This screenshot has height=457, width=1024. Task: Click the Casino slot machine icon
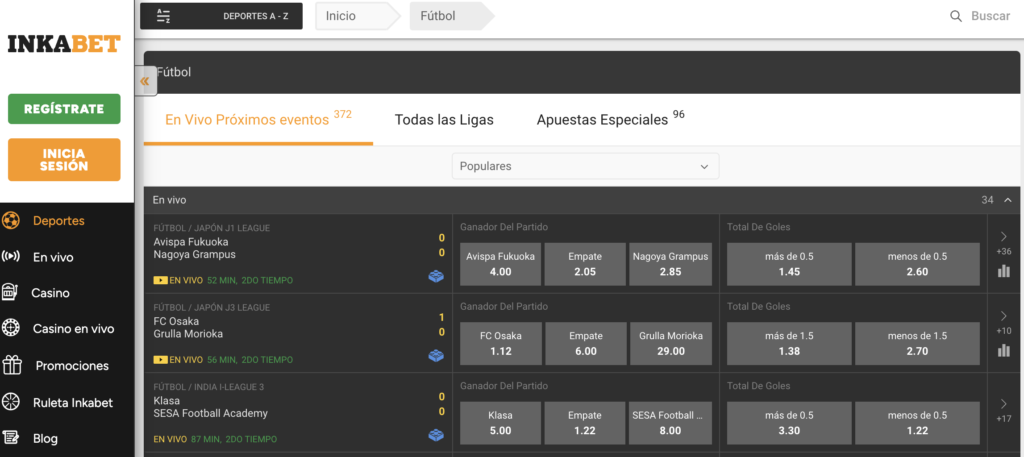click(10, 293)
